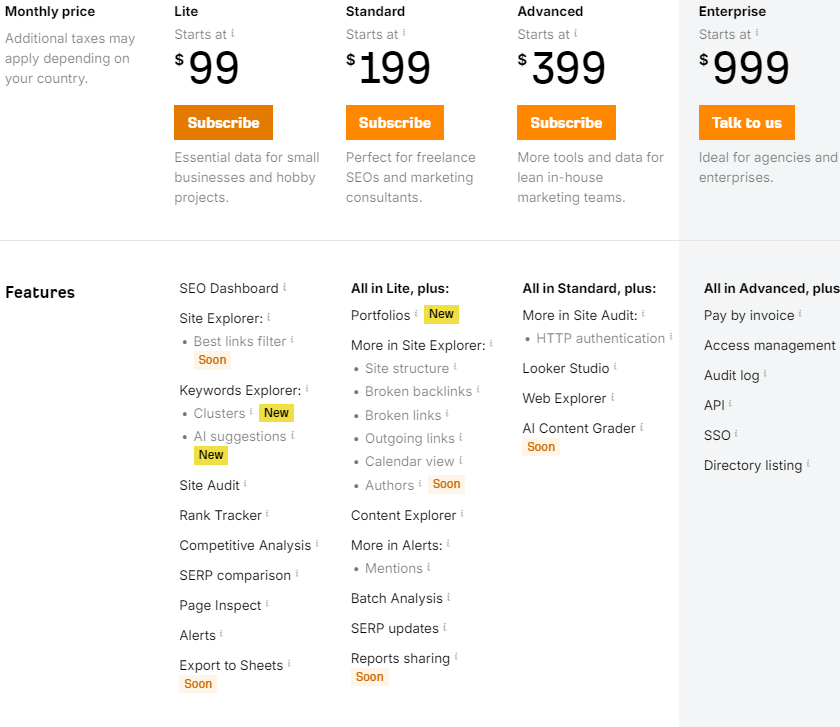Click the Soon badge under AI Content Grader

tap(541, 447)
